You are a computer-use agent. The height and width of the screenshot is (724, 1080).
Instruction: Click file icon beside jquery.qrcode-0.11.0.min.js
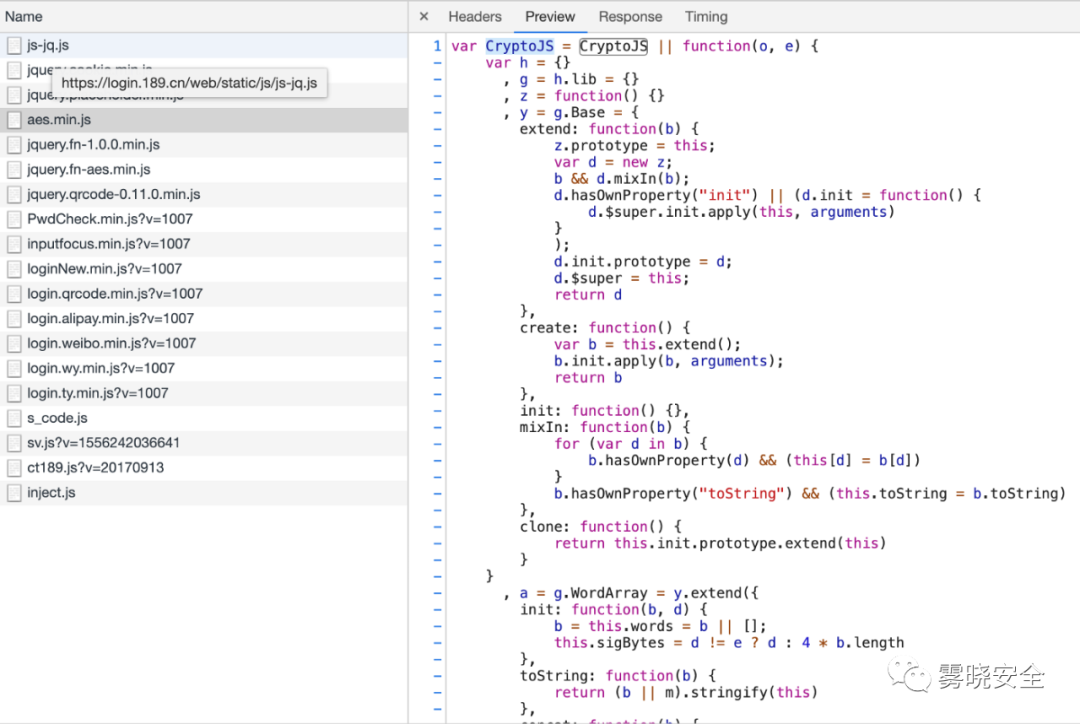point(14,195)
